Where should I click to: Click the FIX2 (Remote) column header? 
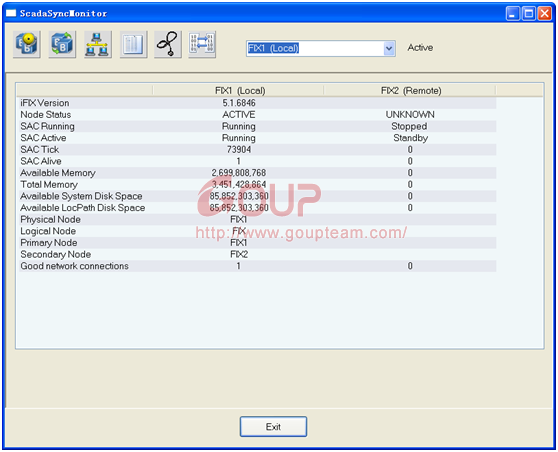click(411, 90)
